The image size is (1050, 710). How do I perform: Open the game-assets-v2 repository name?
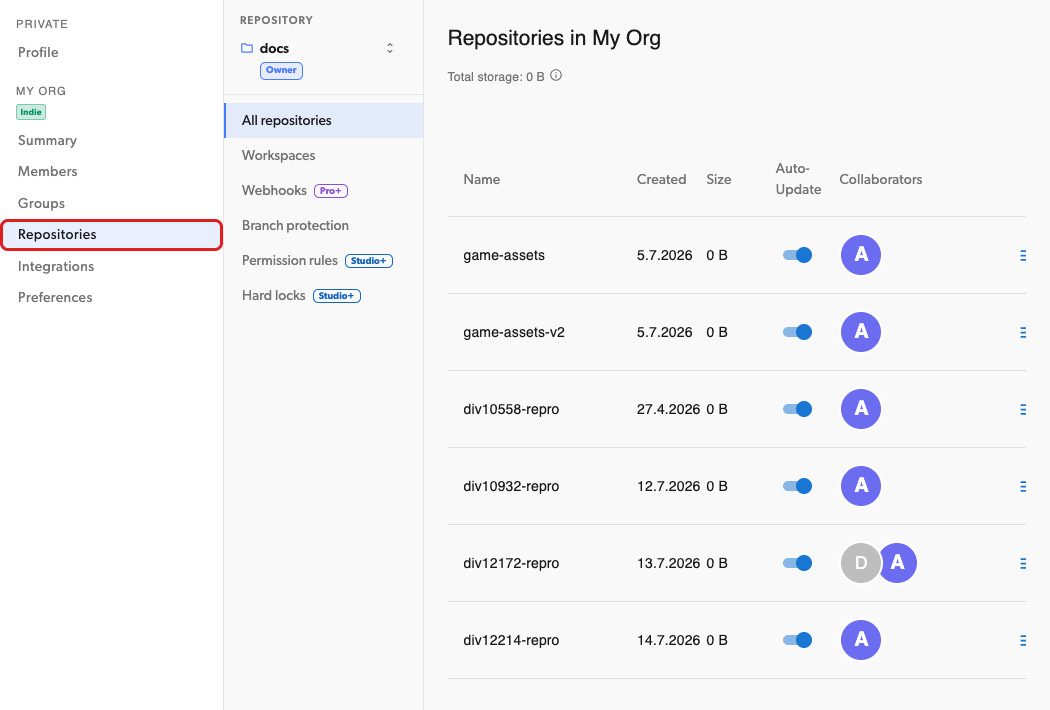[x=514, y=332]
